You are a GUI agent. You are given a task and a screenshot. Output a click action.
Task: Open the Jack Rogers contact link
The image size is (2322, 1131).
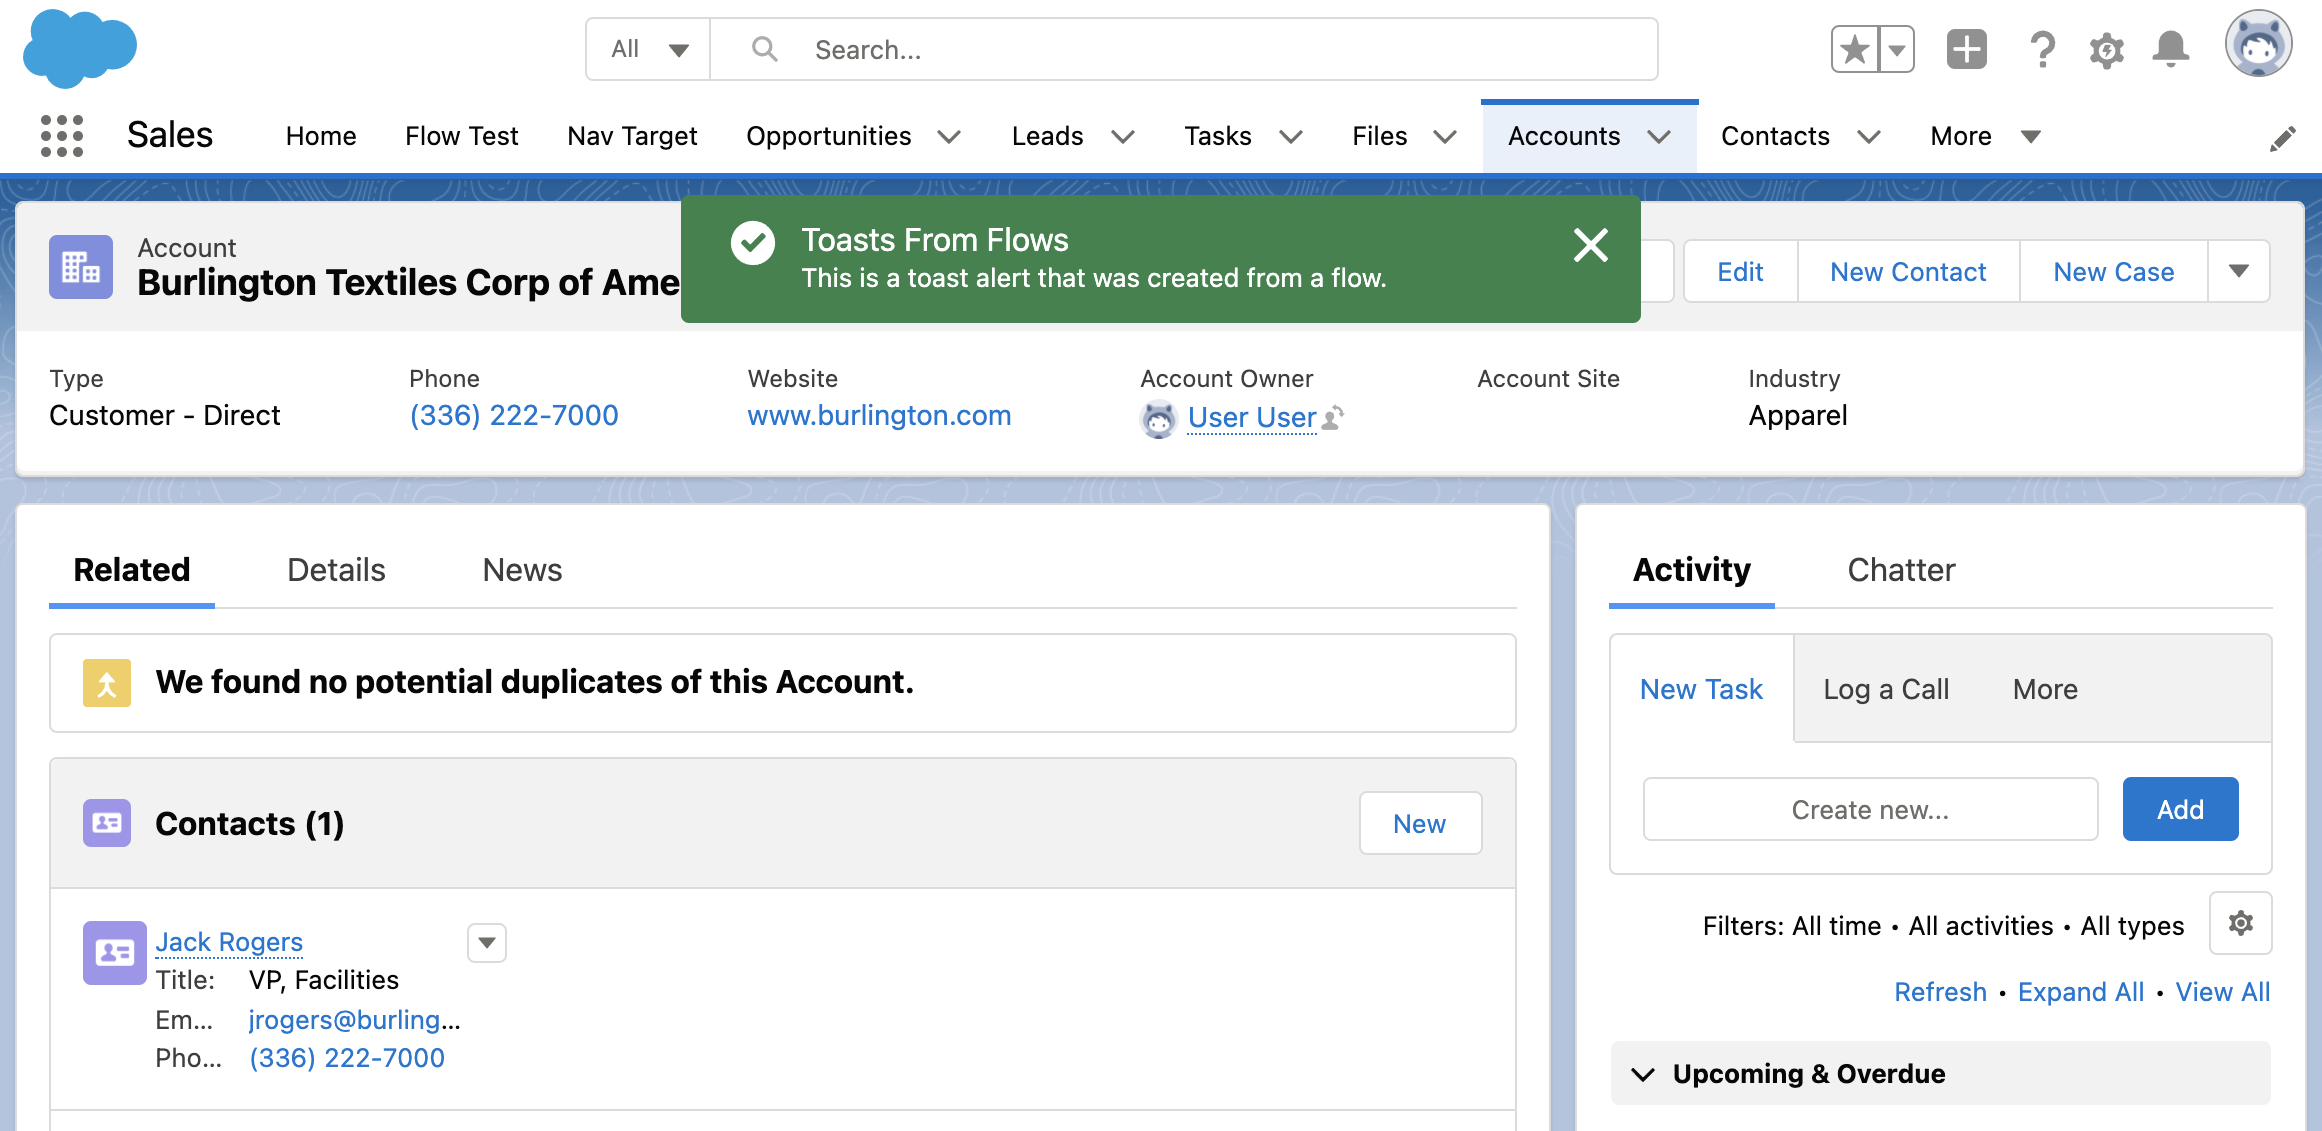click(229, 942)
